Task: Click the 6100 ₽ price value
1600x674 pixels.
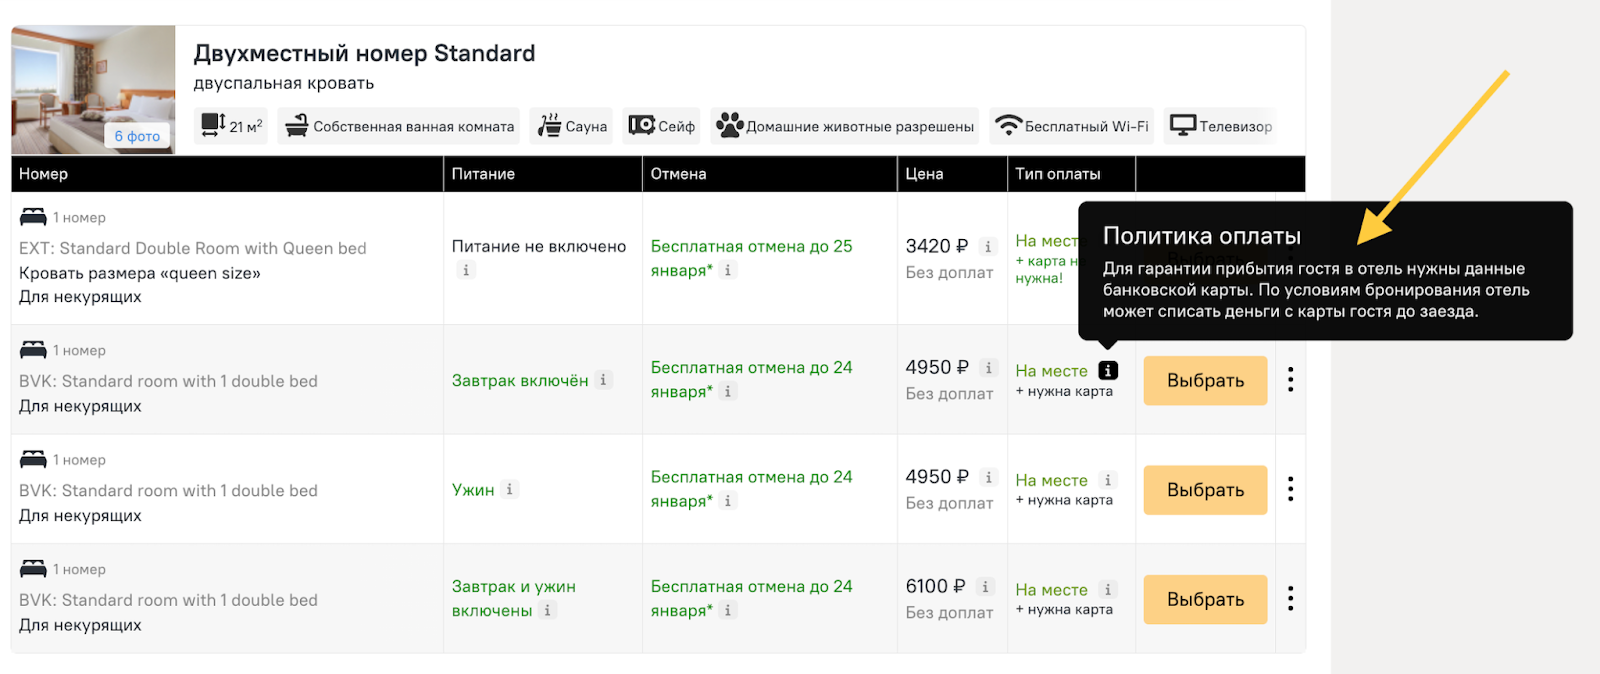Action: (935, 586)
